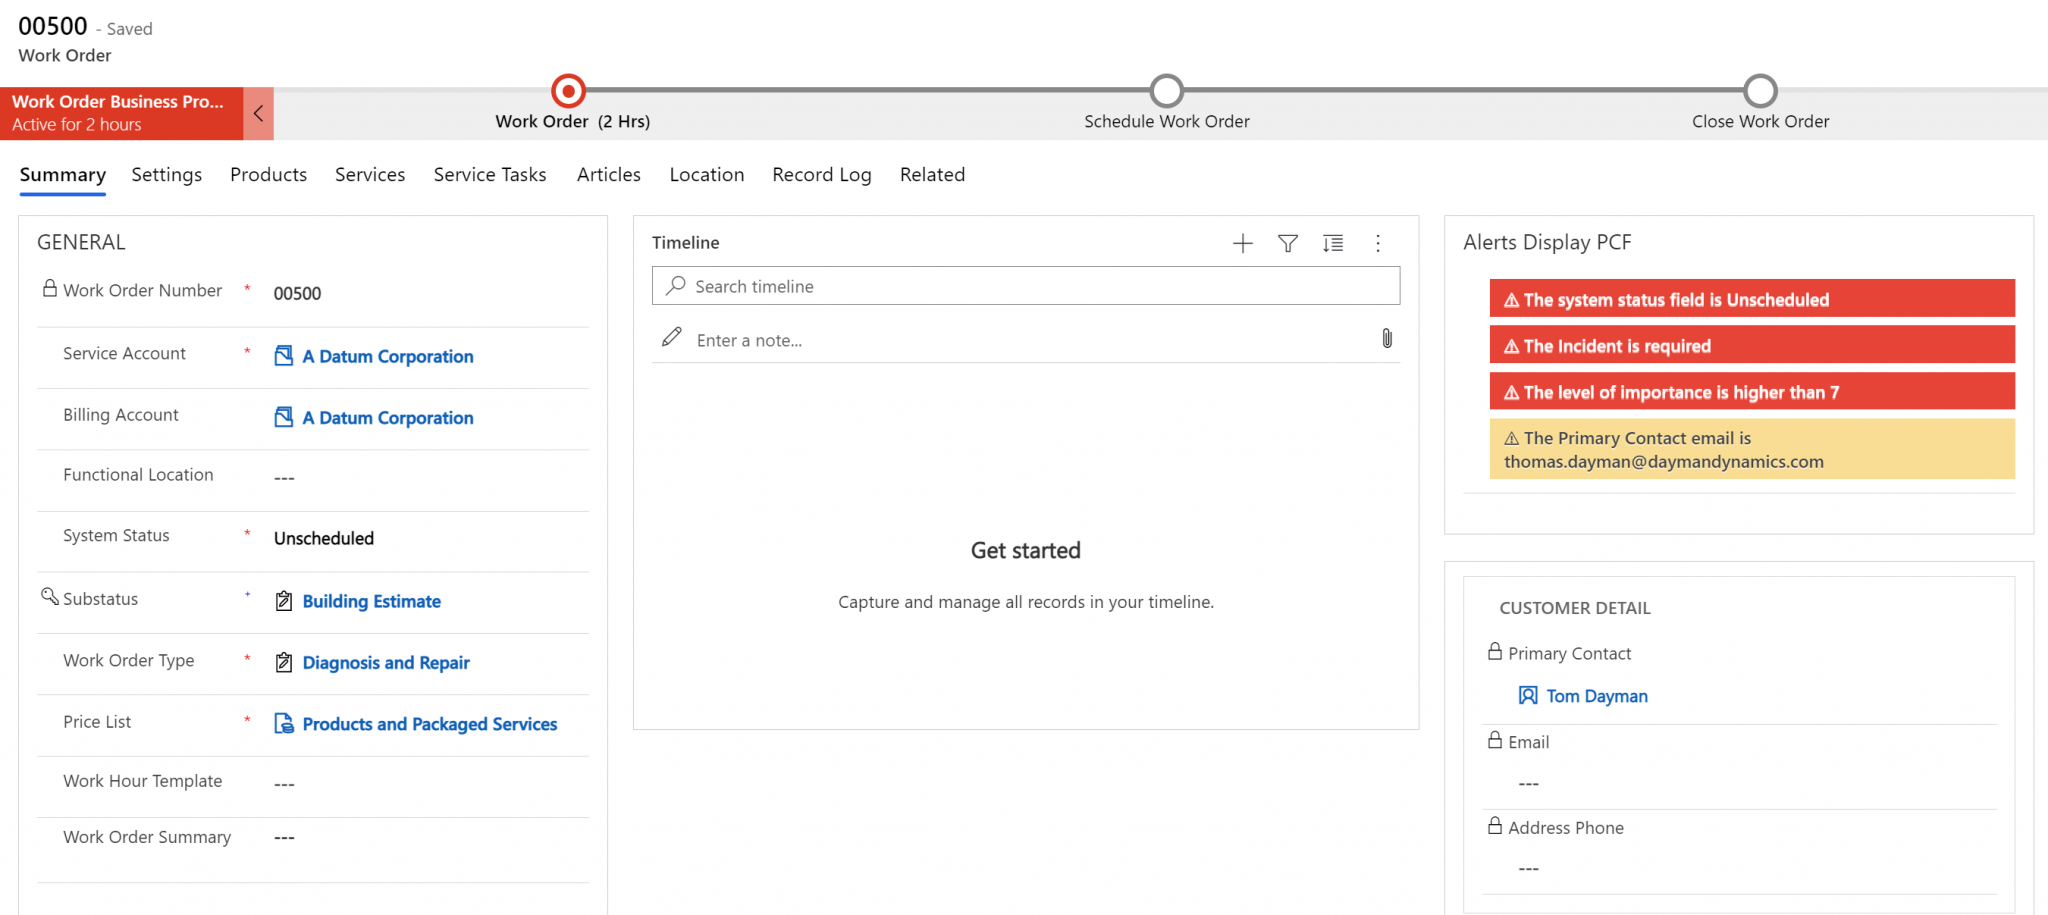This screenshot has width=2048, height=915.
Task: Add a new timeline record with the plus icon
Action: click(x=1242, y=243)
